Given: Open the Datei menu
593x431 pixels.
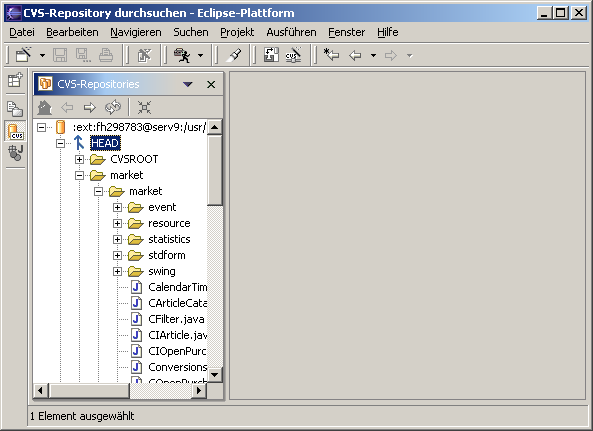Looking at the screenshot, I should click(x=22, y=33).
